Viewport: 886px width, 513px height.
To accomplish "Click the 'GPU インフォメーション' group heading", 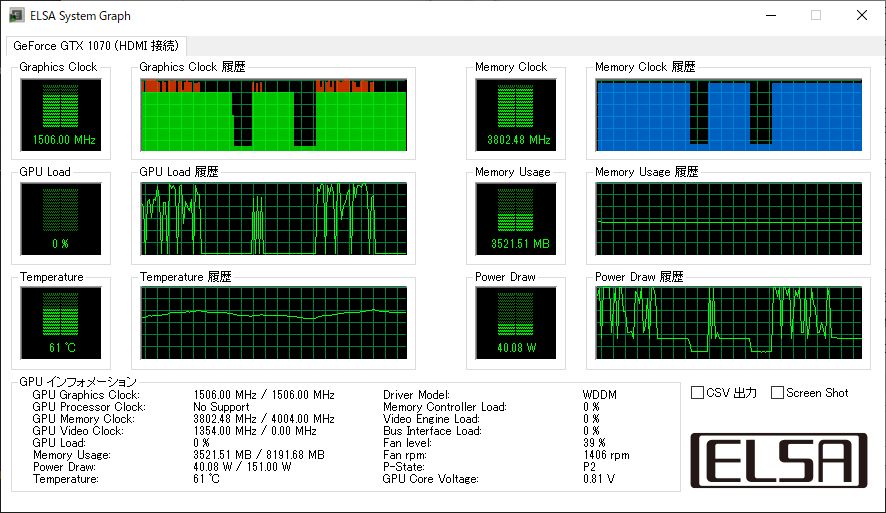I will click(x=78, y=382).
